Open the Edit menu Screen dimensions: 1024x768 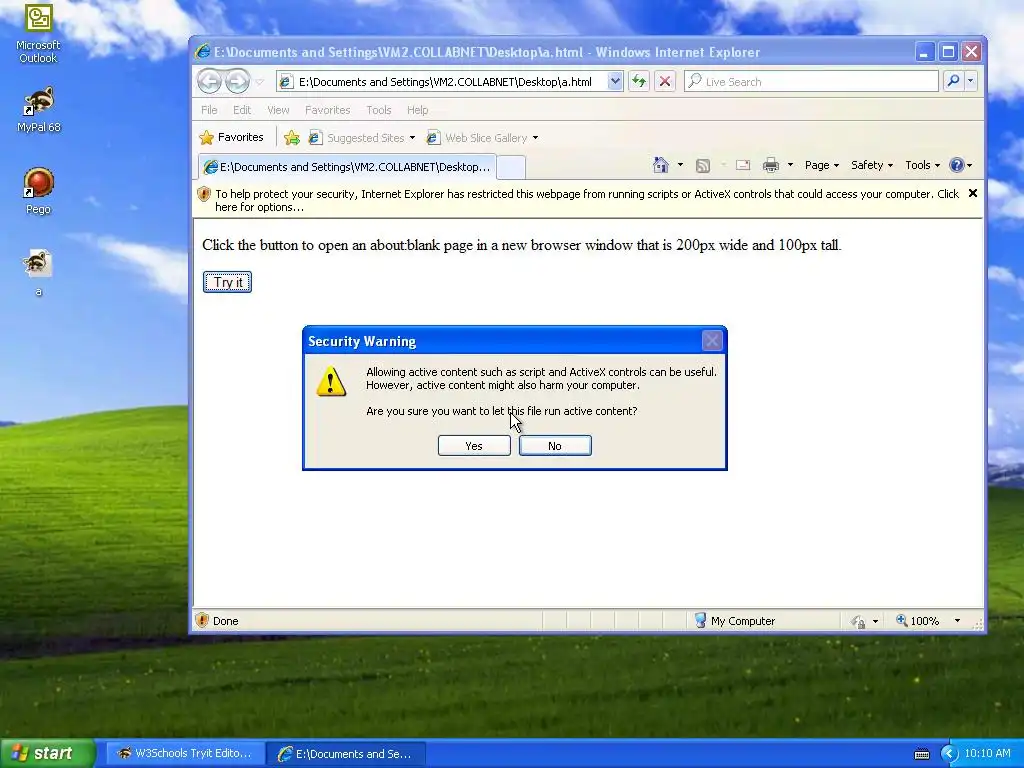click(x=242, y=110)
